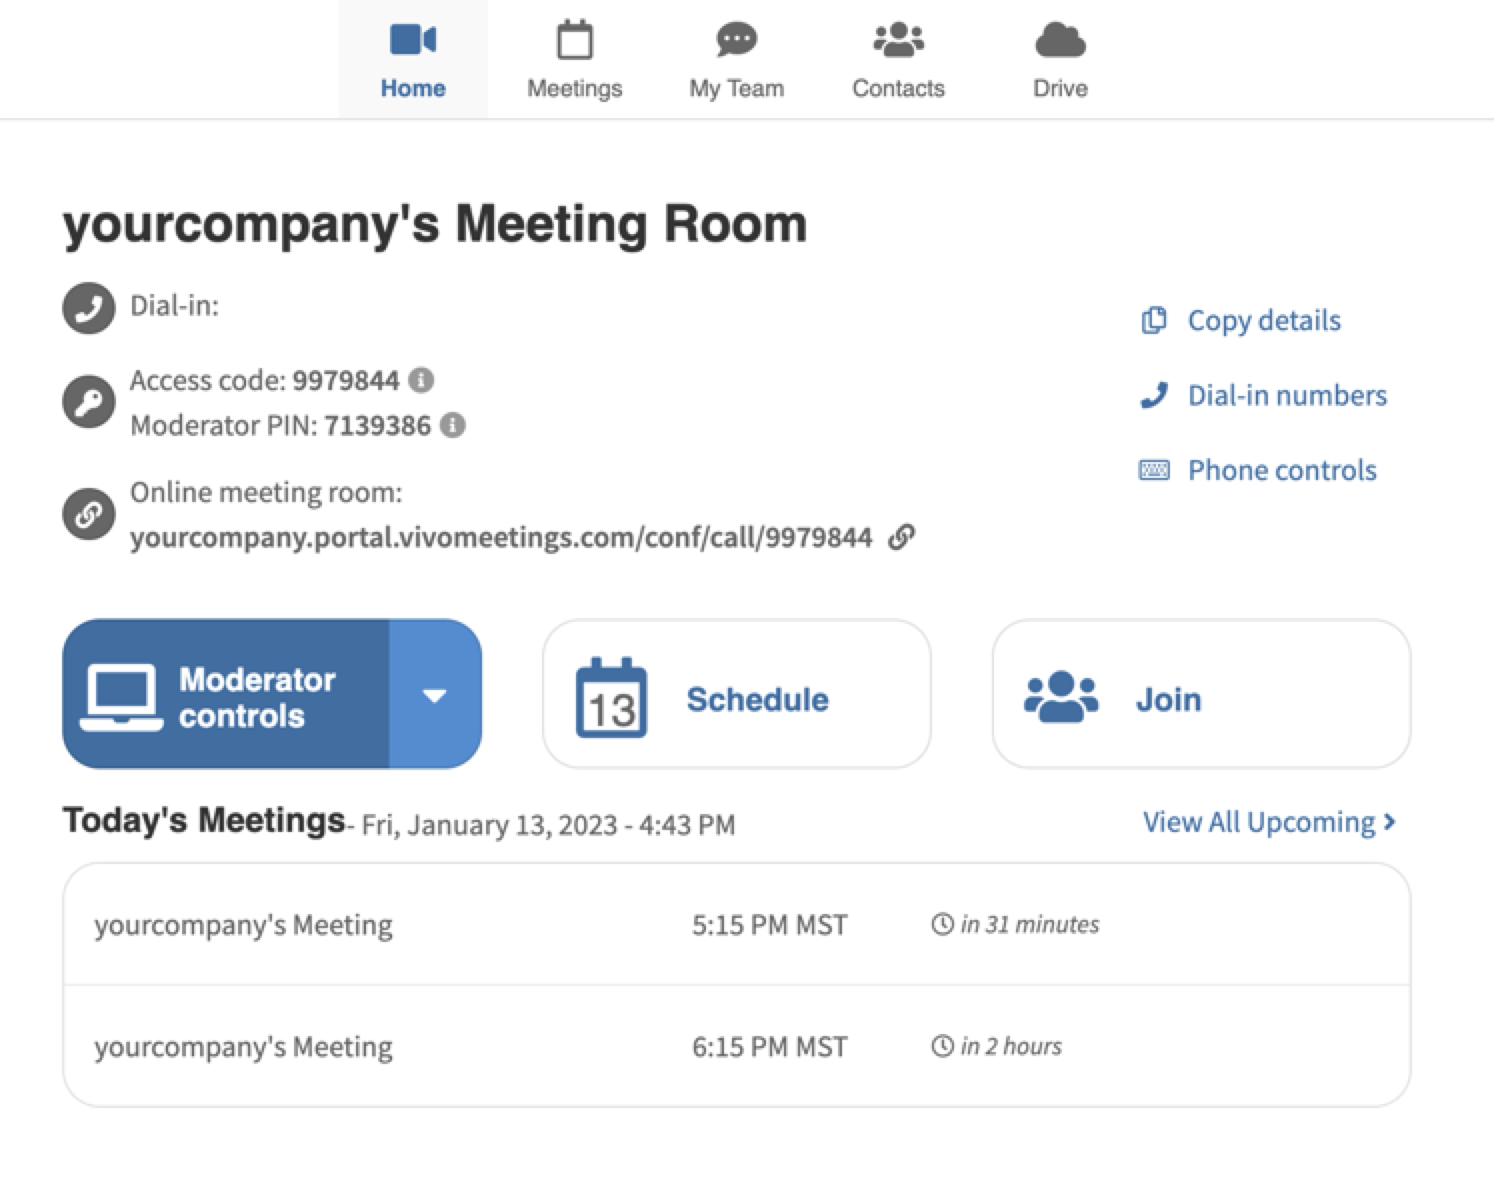Open the Meetings calendar icon
The image size is (1494, 1198).
coord(573,39)
